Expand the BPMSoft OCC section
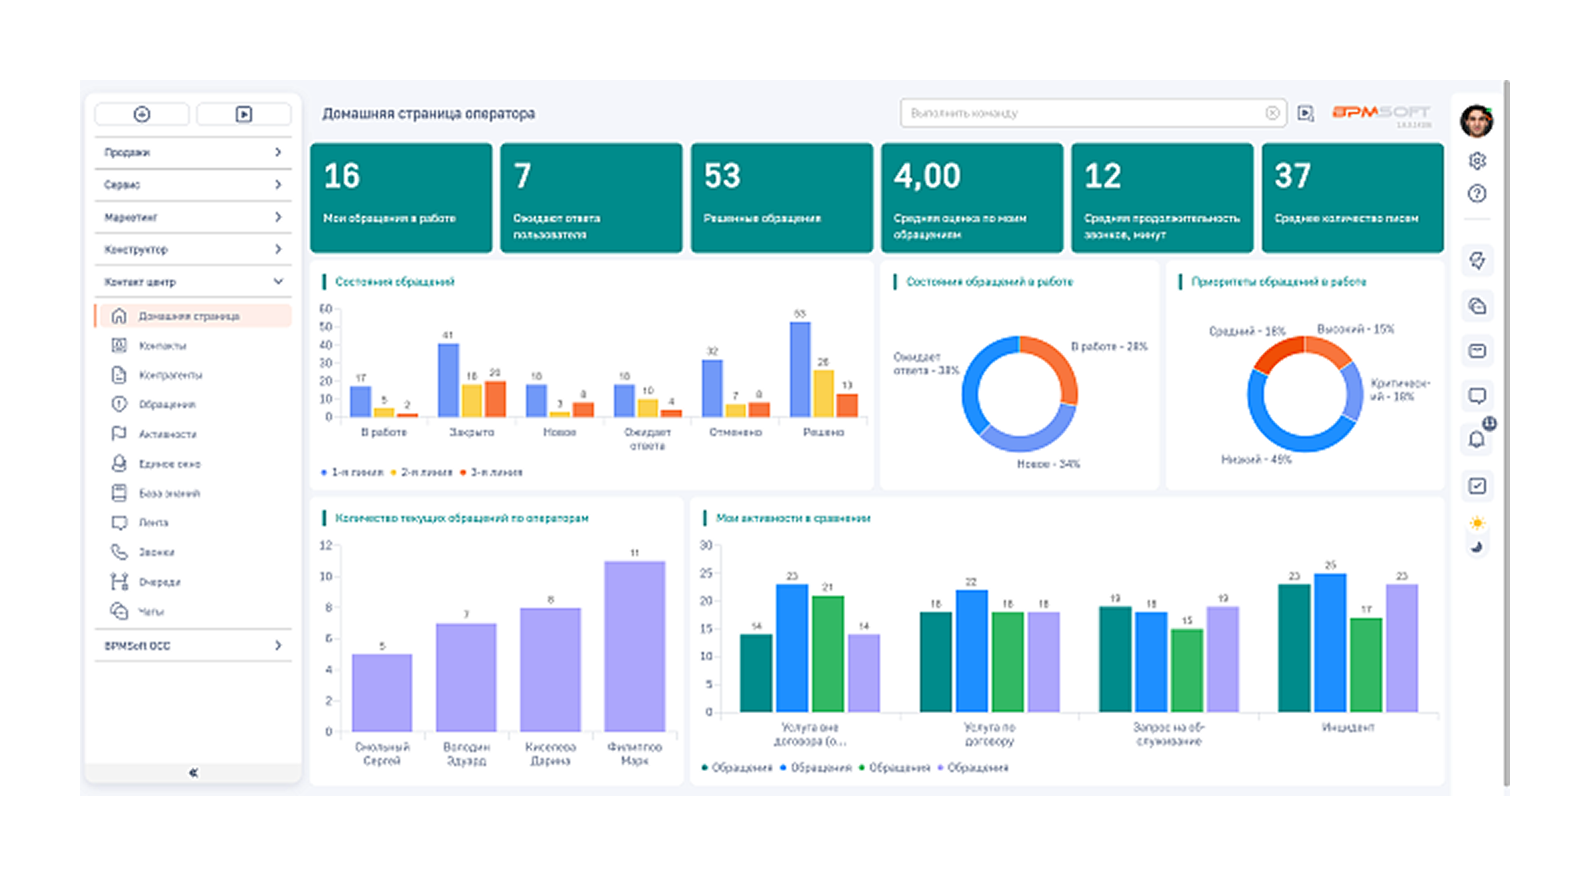The height and width of the screenshot is (876, 1590). 193,646
